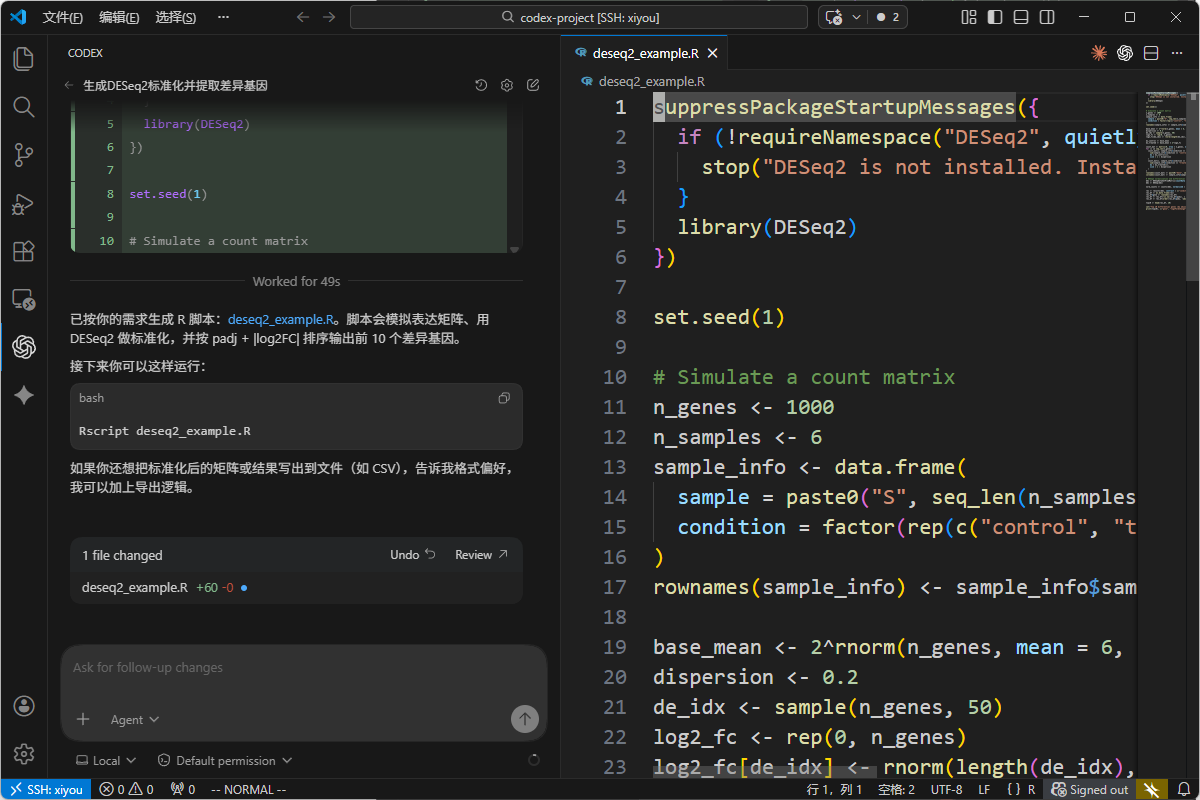The image size is (1200, 800).
Task: Open the Remote Explorer view
Action: click(x=24, y=299)
